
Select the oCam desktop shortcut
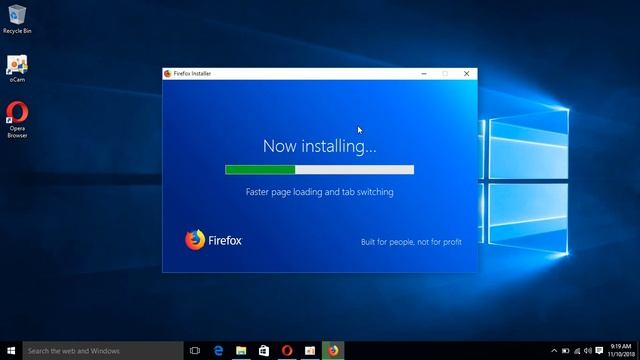tap(17, 68)
